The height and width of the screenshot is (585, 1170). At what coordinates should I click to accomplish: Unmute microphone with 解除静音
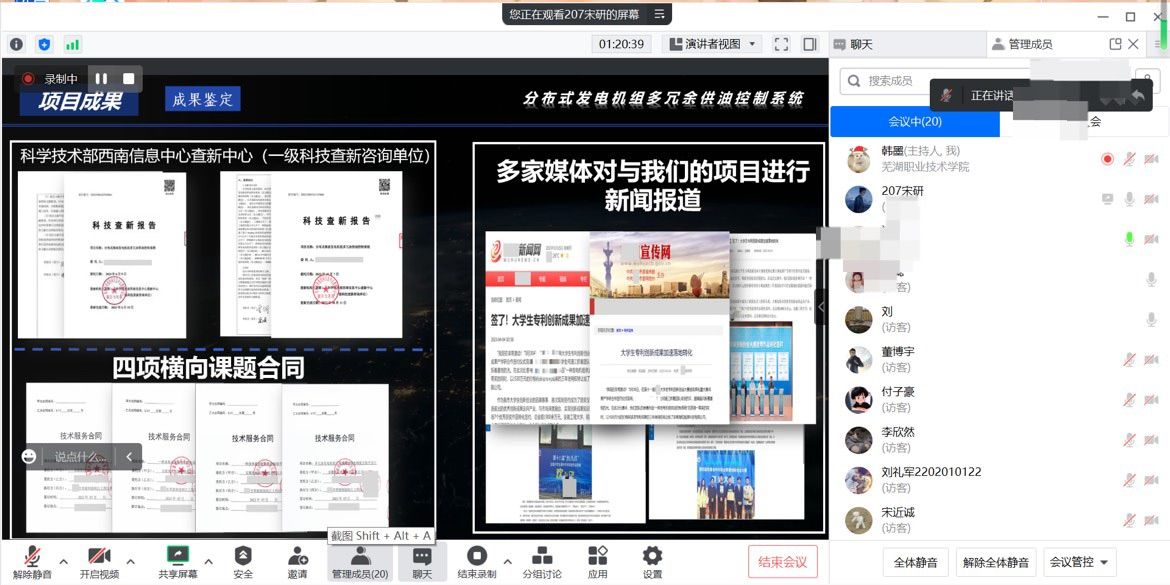coord(32,562)
